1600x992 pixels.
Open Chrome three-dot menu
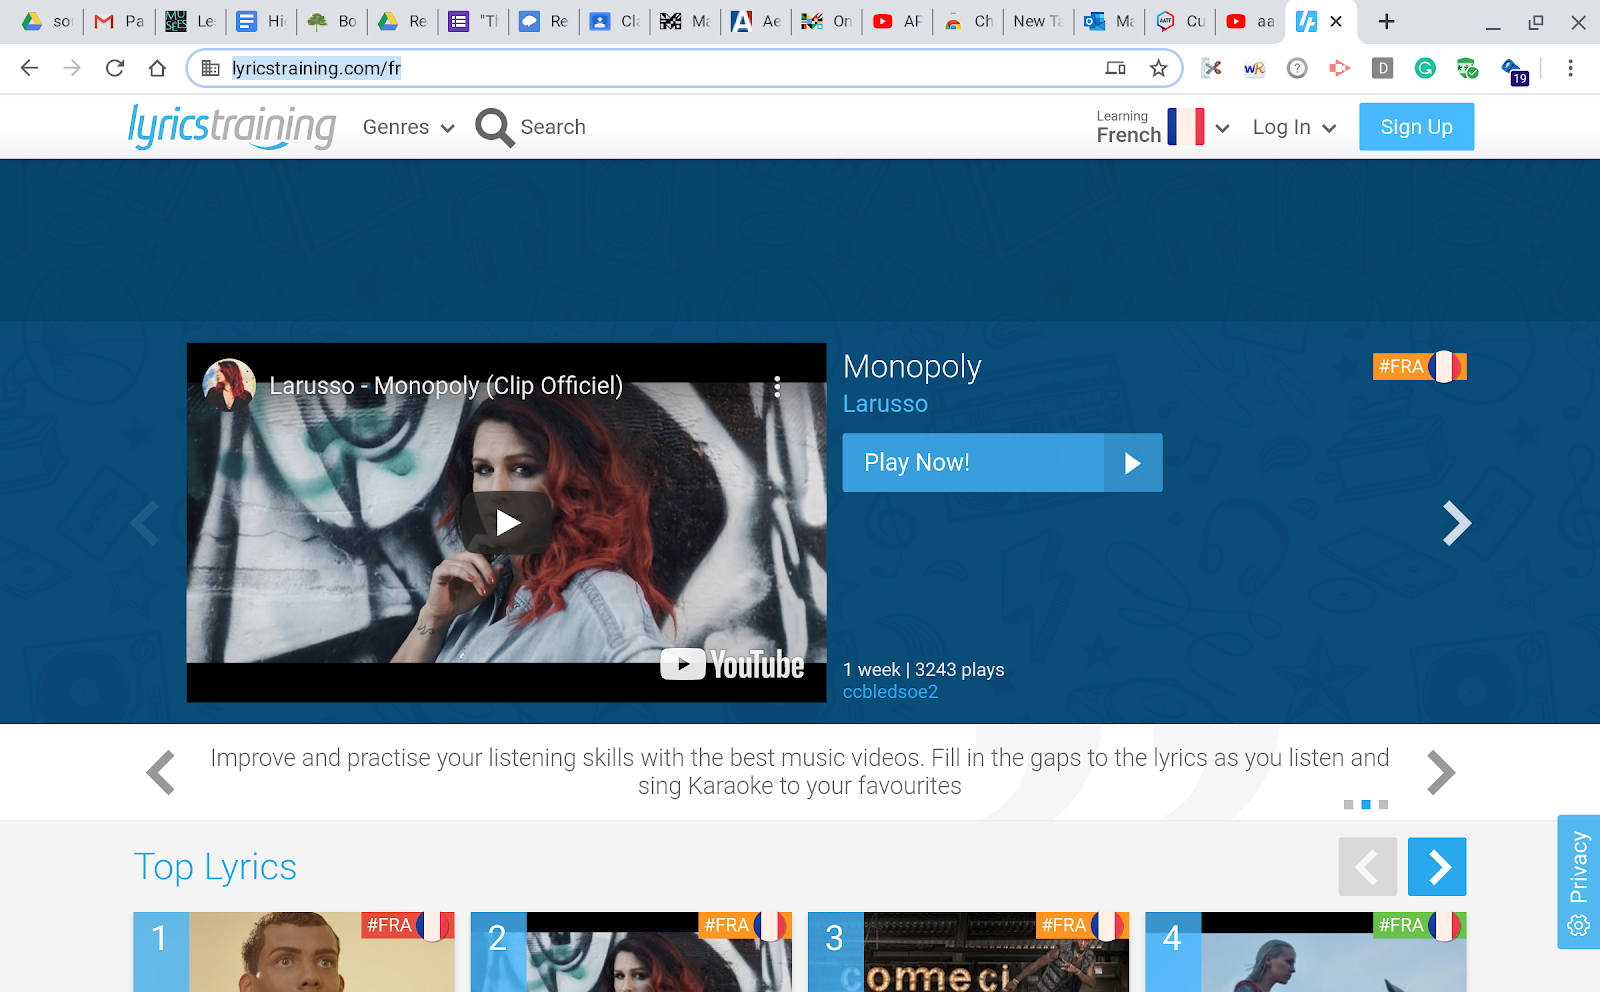coord(1570,68)
